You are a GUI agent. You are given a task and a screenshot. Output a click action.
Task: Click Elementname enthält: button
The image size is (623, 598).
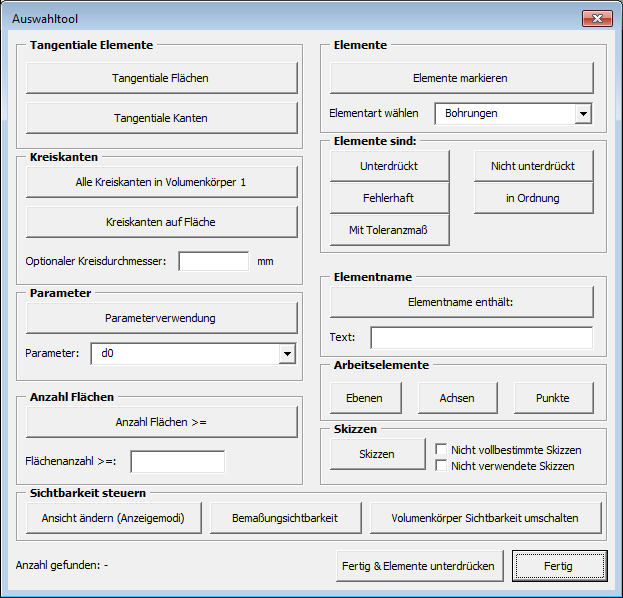point(462,302)
